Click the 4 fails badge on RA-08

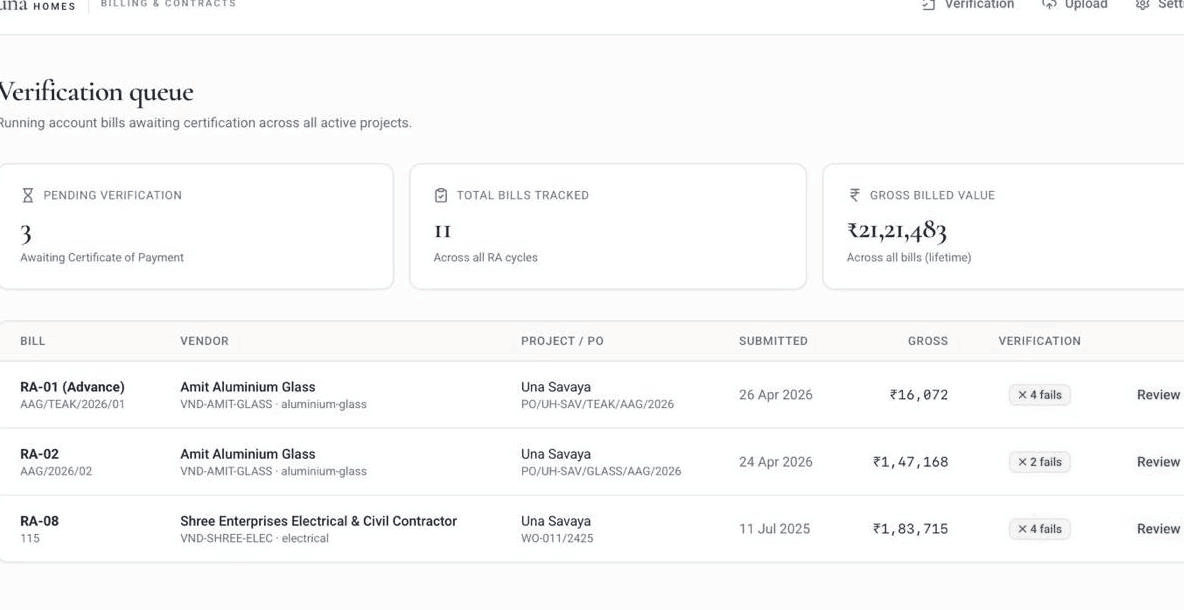pos(1040,529)
